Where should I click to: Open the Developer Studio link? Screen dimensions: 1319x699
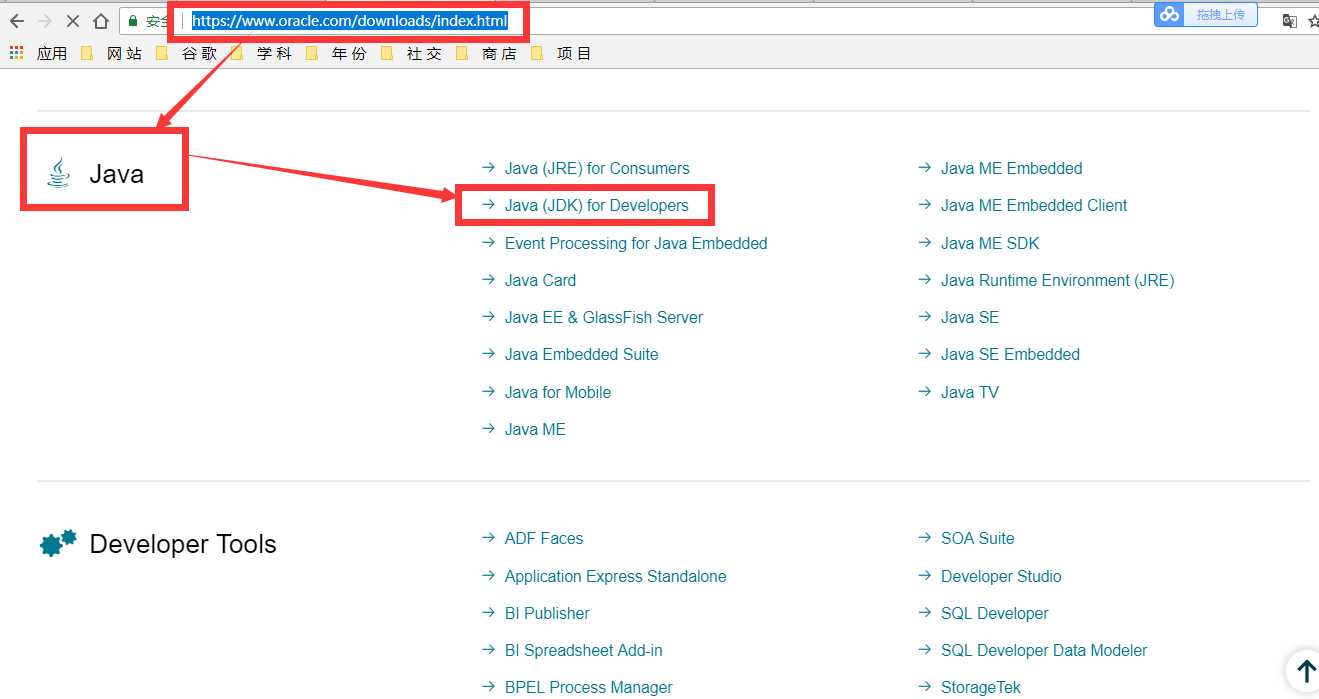click(x=1001, y=576)
